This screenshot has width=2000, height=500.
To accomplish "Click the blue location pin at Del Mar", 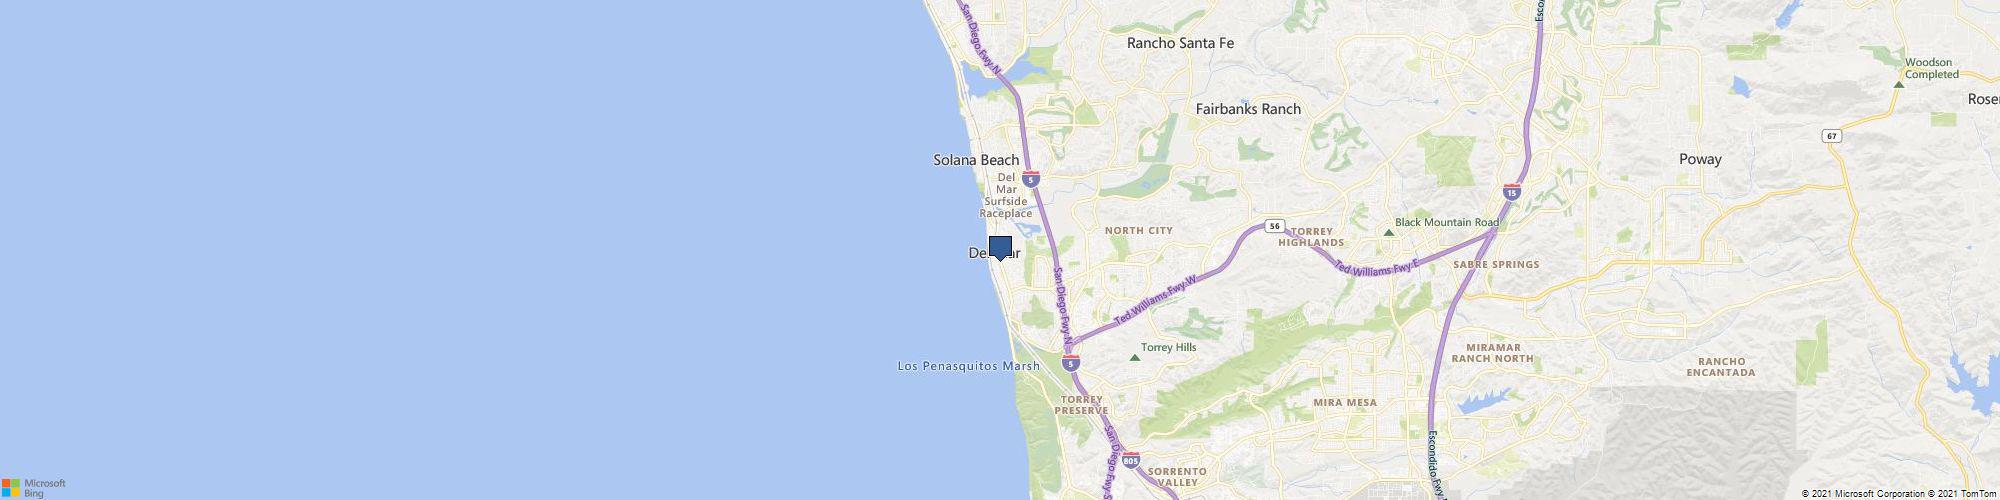I will (x=1000, y=248).
